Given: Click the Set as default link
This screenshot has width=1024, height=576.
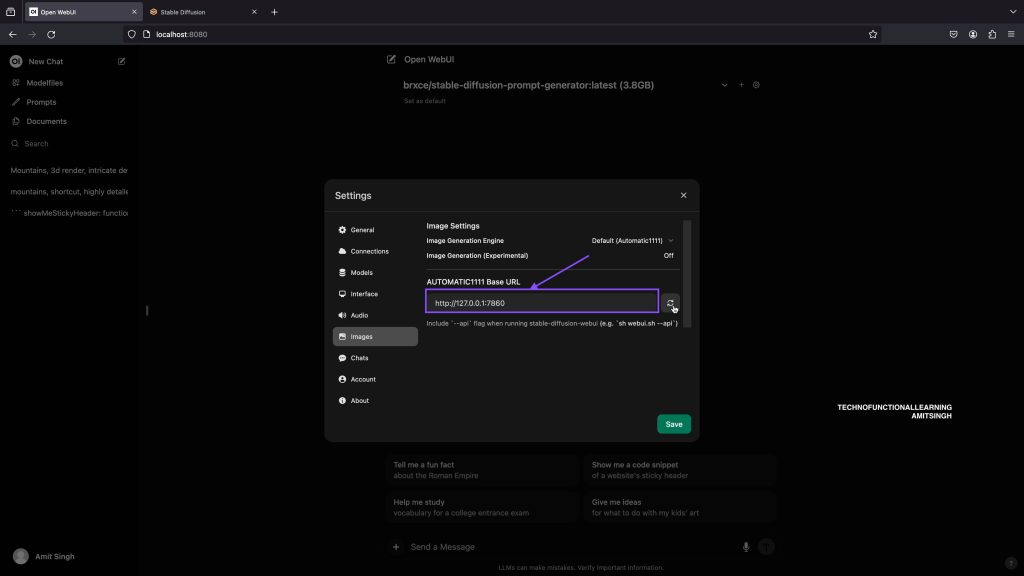Looking at the screenshot, I should click(x=424, y=101).
